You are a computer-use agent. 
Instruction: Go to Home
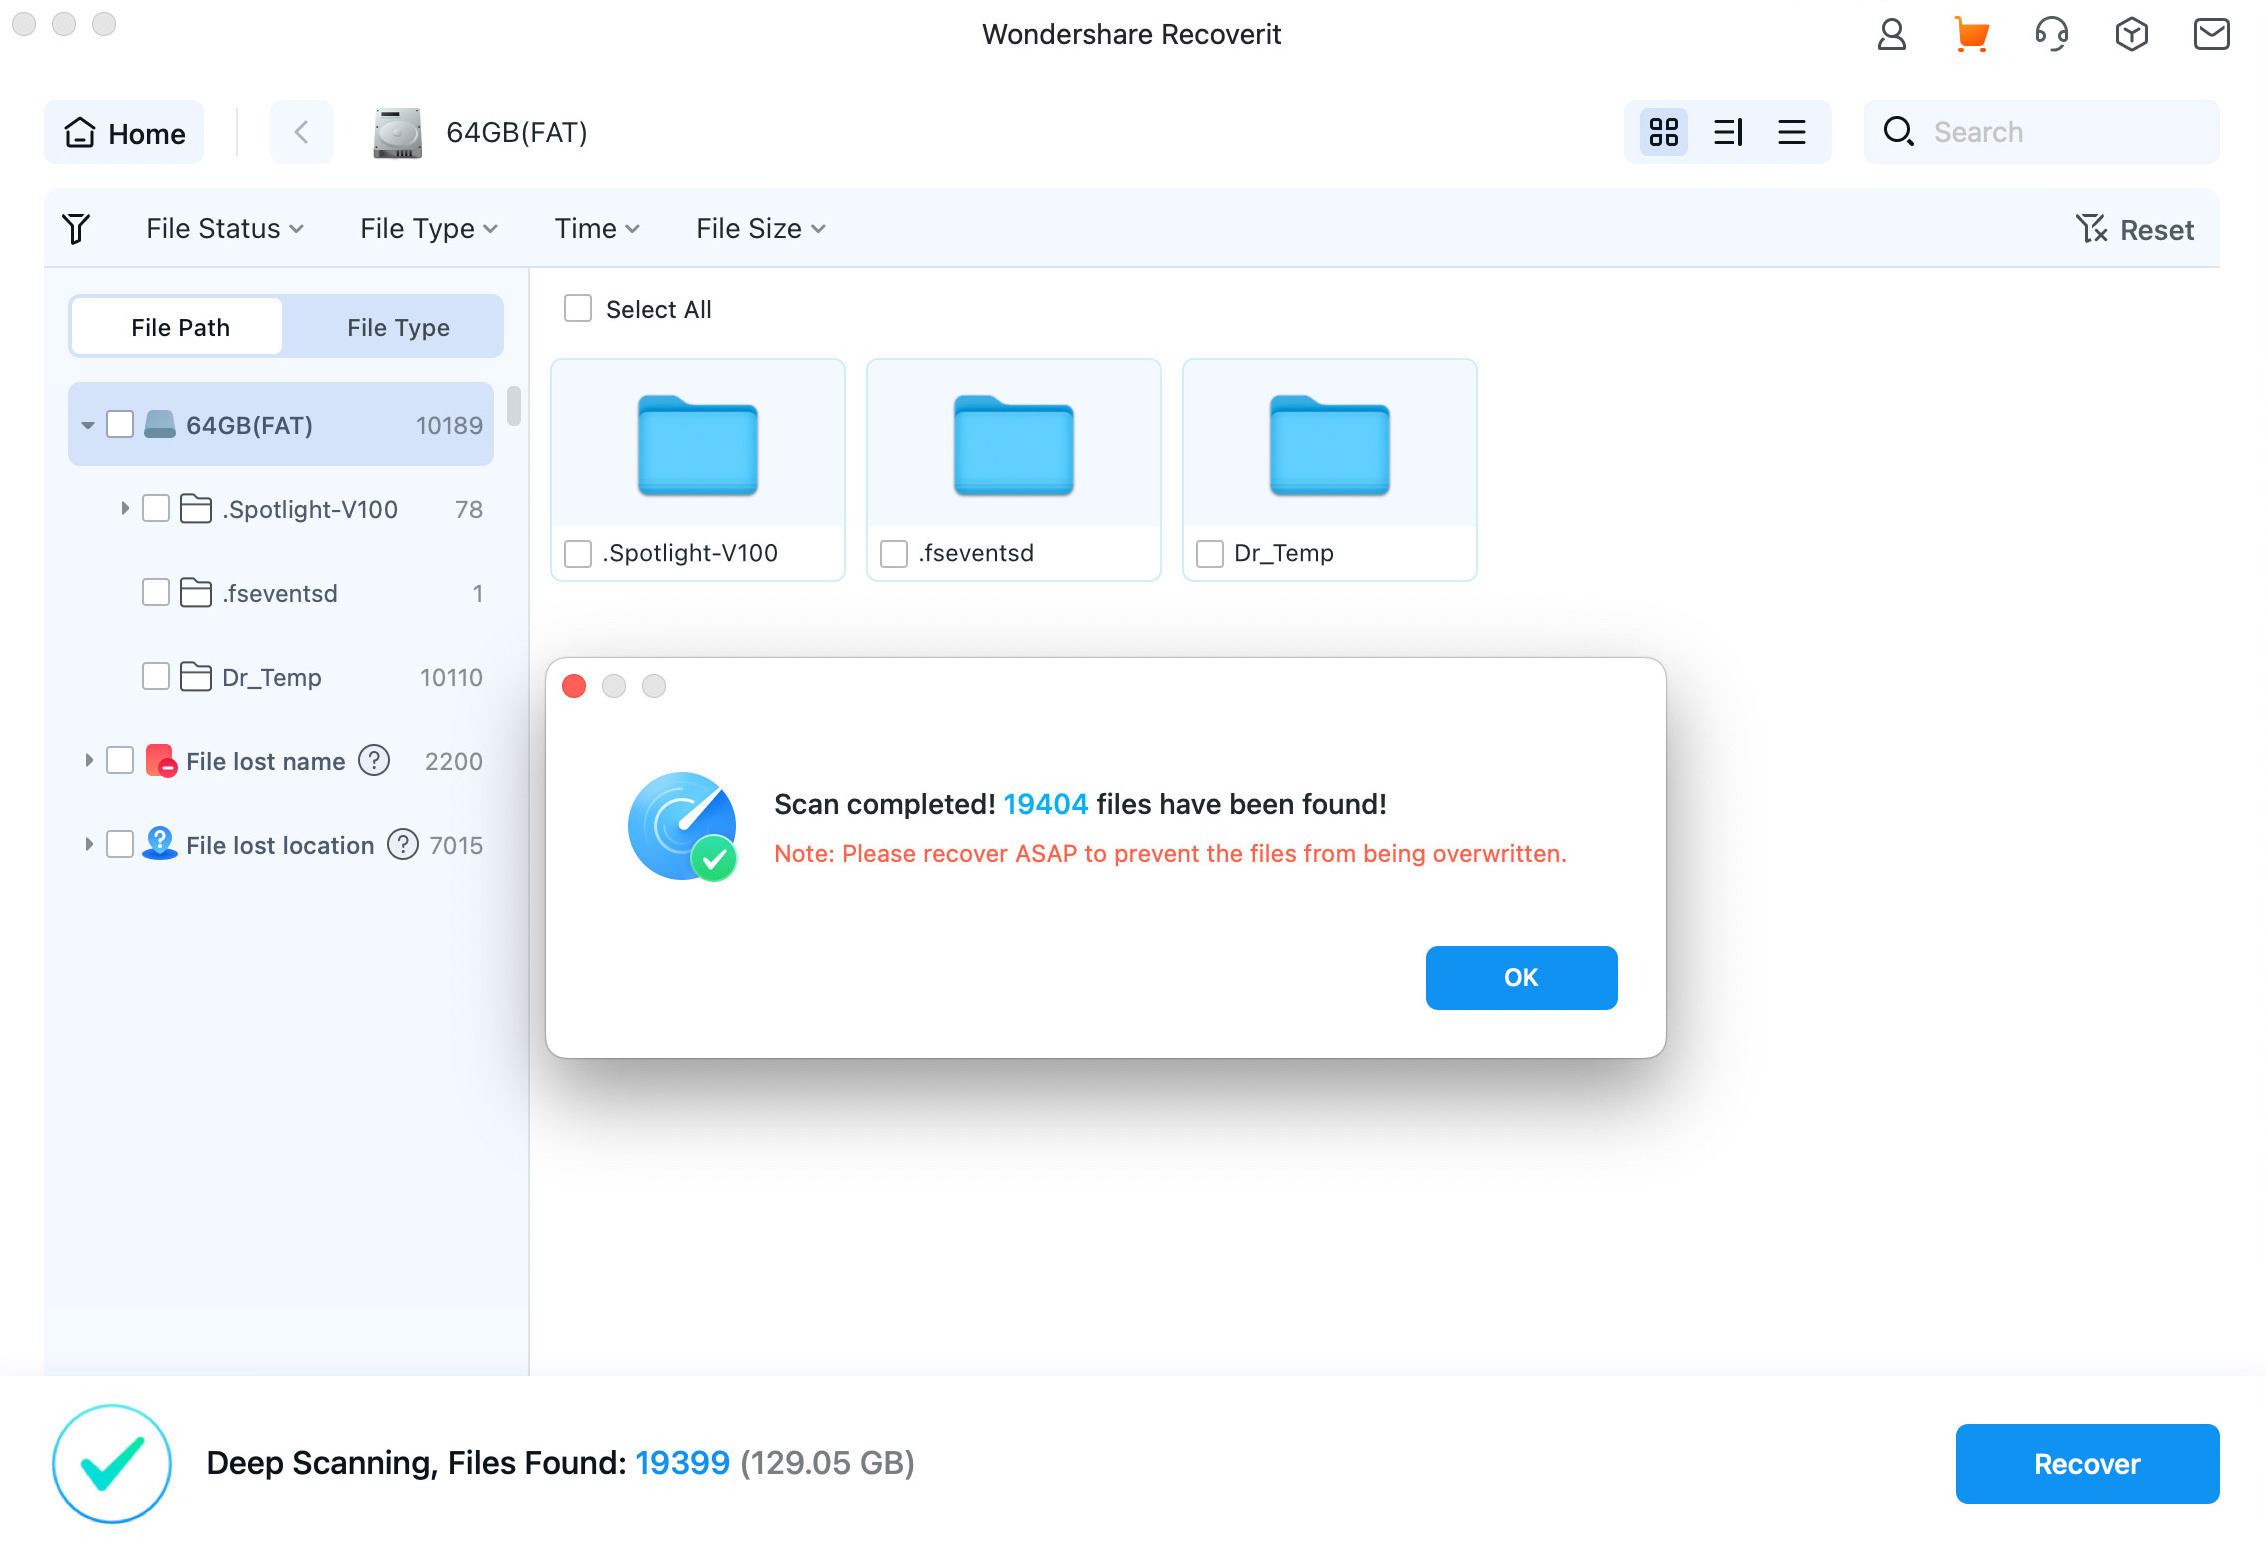124,132
